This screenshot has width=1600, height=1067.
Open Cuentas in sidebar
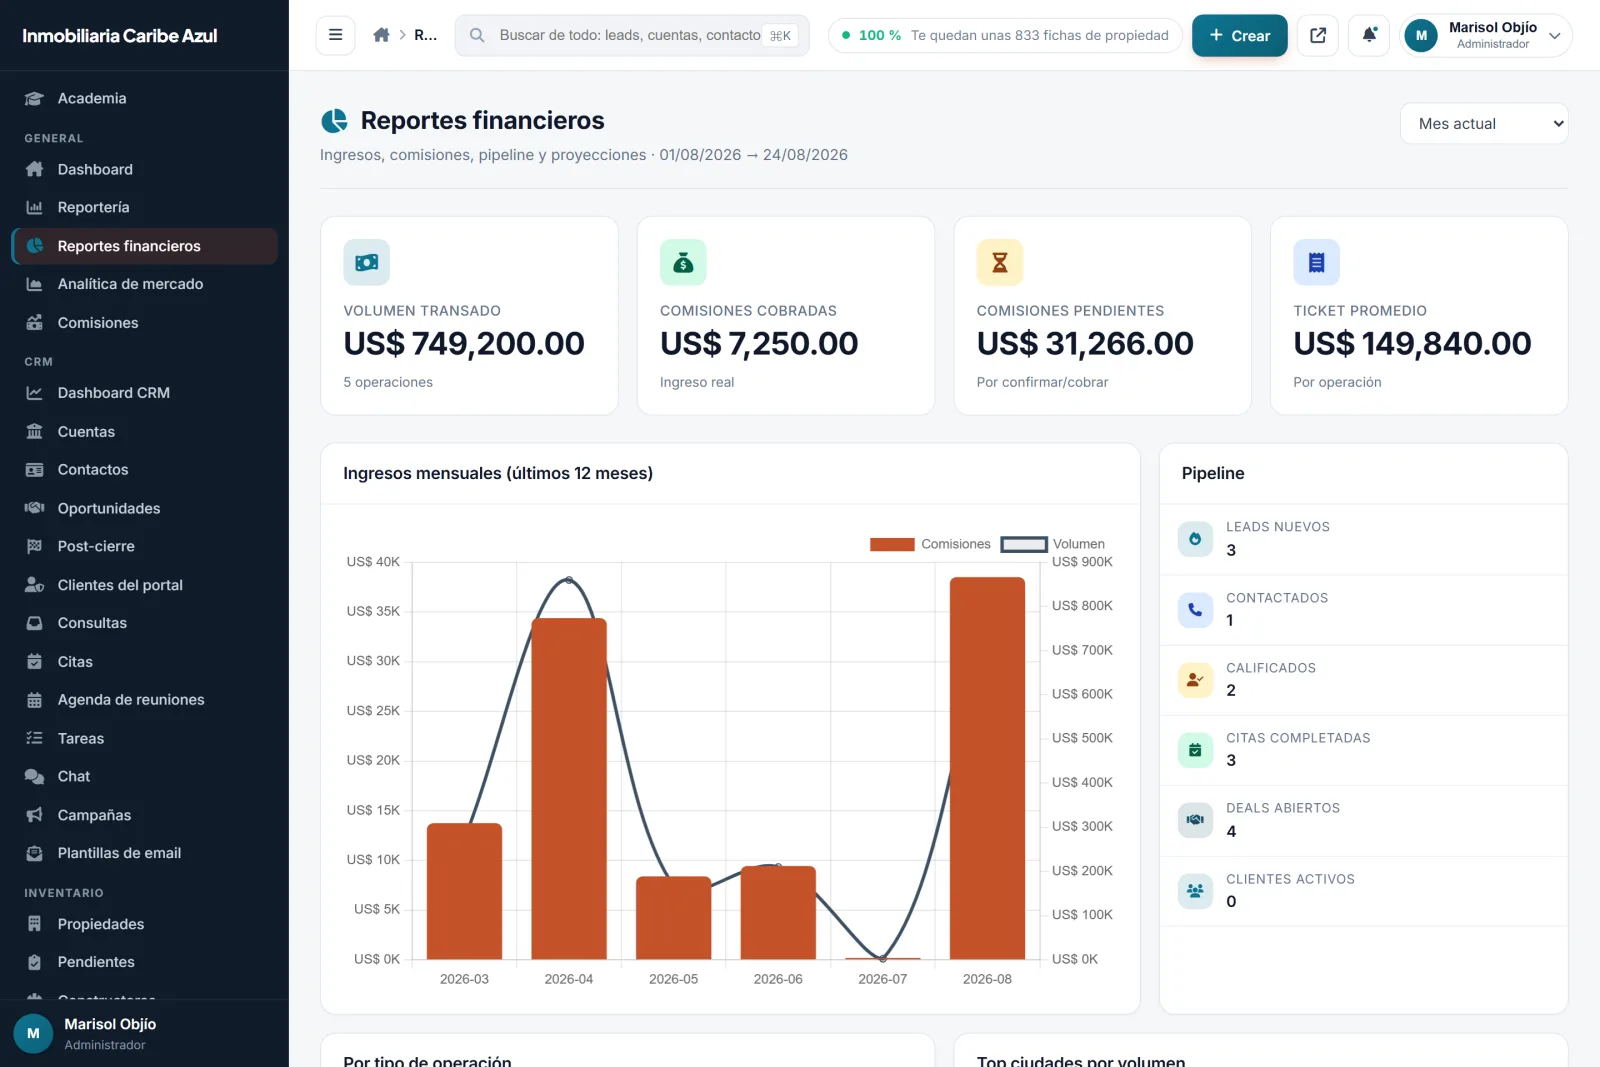coord(144,432)
